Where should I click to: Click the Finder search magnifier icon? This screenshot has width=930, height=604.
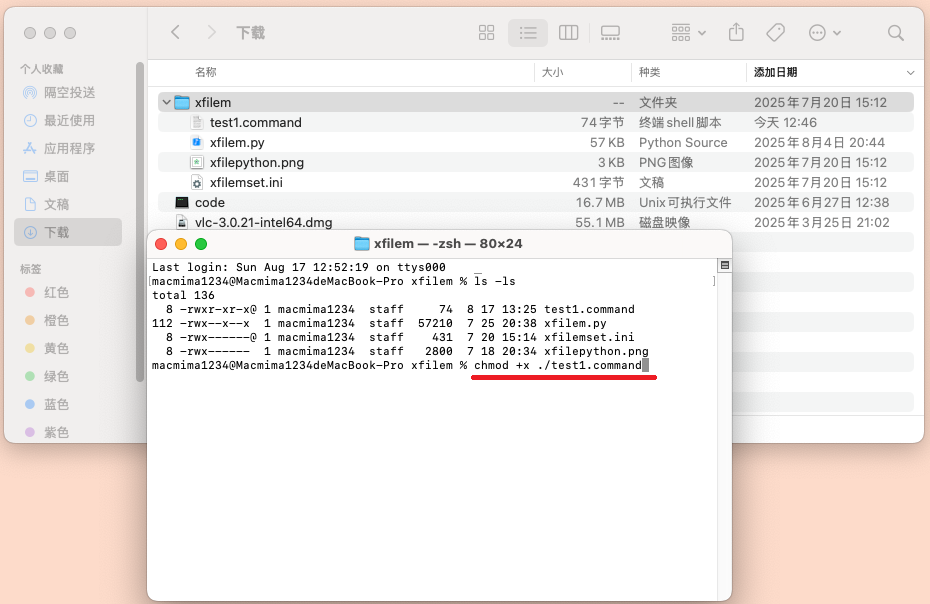(x=896, y=33)
